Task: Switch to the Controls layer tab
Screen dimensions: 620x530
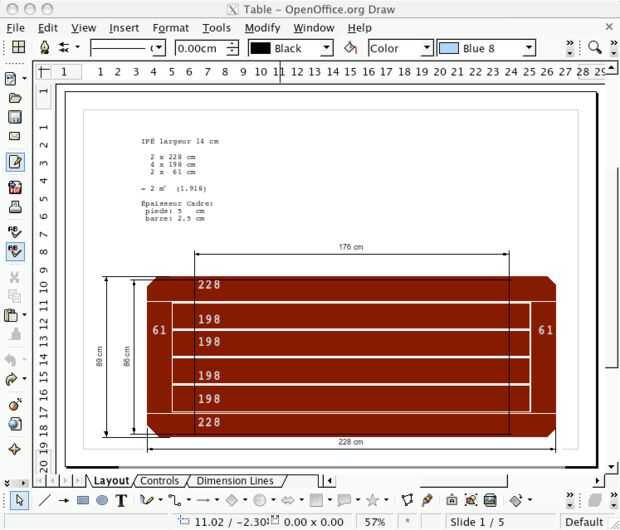Action: tap(159, 481)
